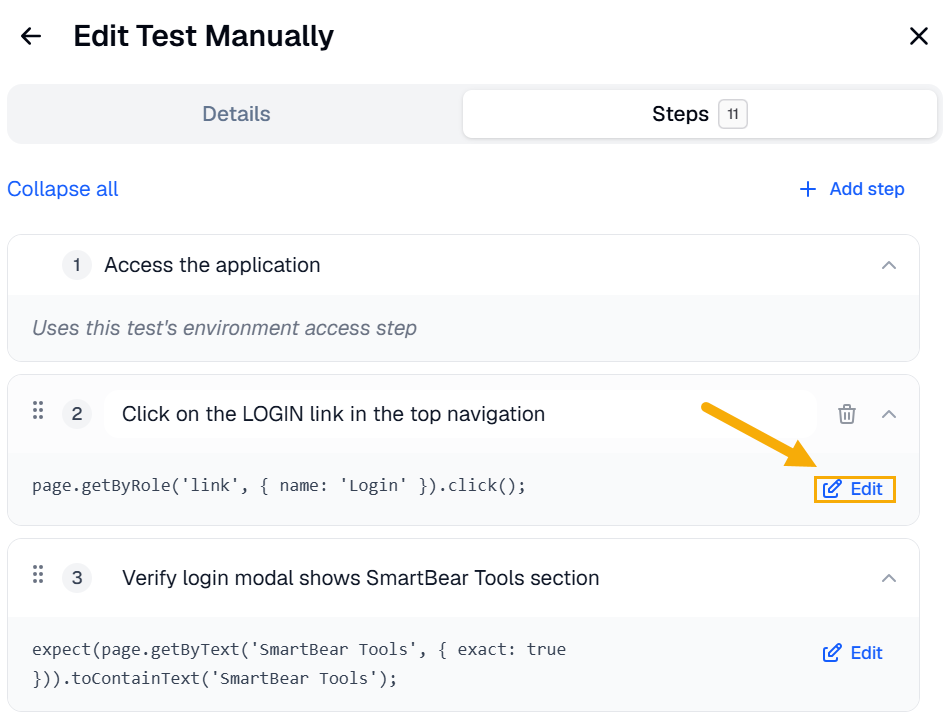Click the step 3 expect code snippet
Image resolution: width=951 pixels, height=721 pixels.
pyautogui.click(x=299, y=664)
